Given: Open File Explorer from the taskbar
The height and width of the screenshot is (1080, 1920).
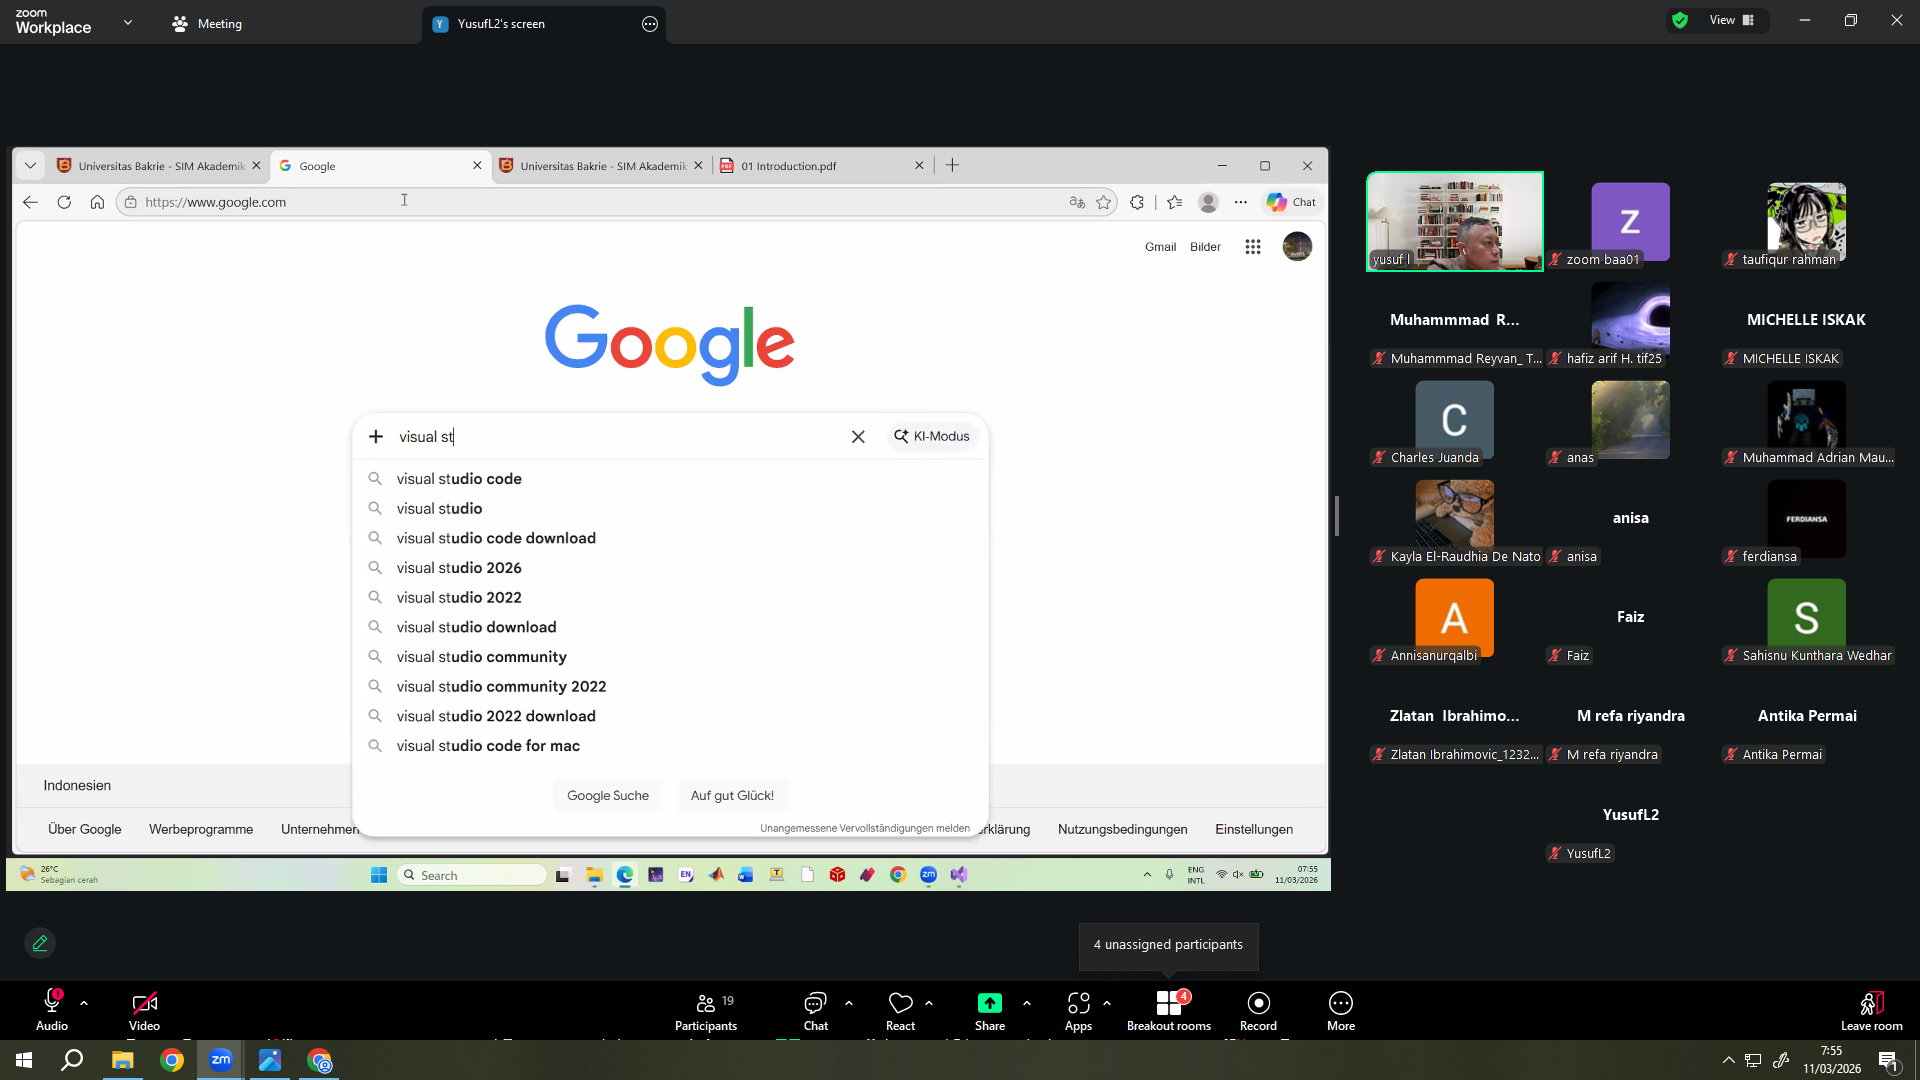Looking at the screenshot, I should 122,1060.
